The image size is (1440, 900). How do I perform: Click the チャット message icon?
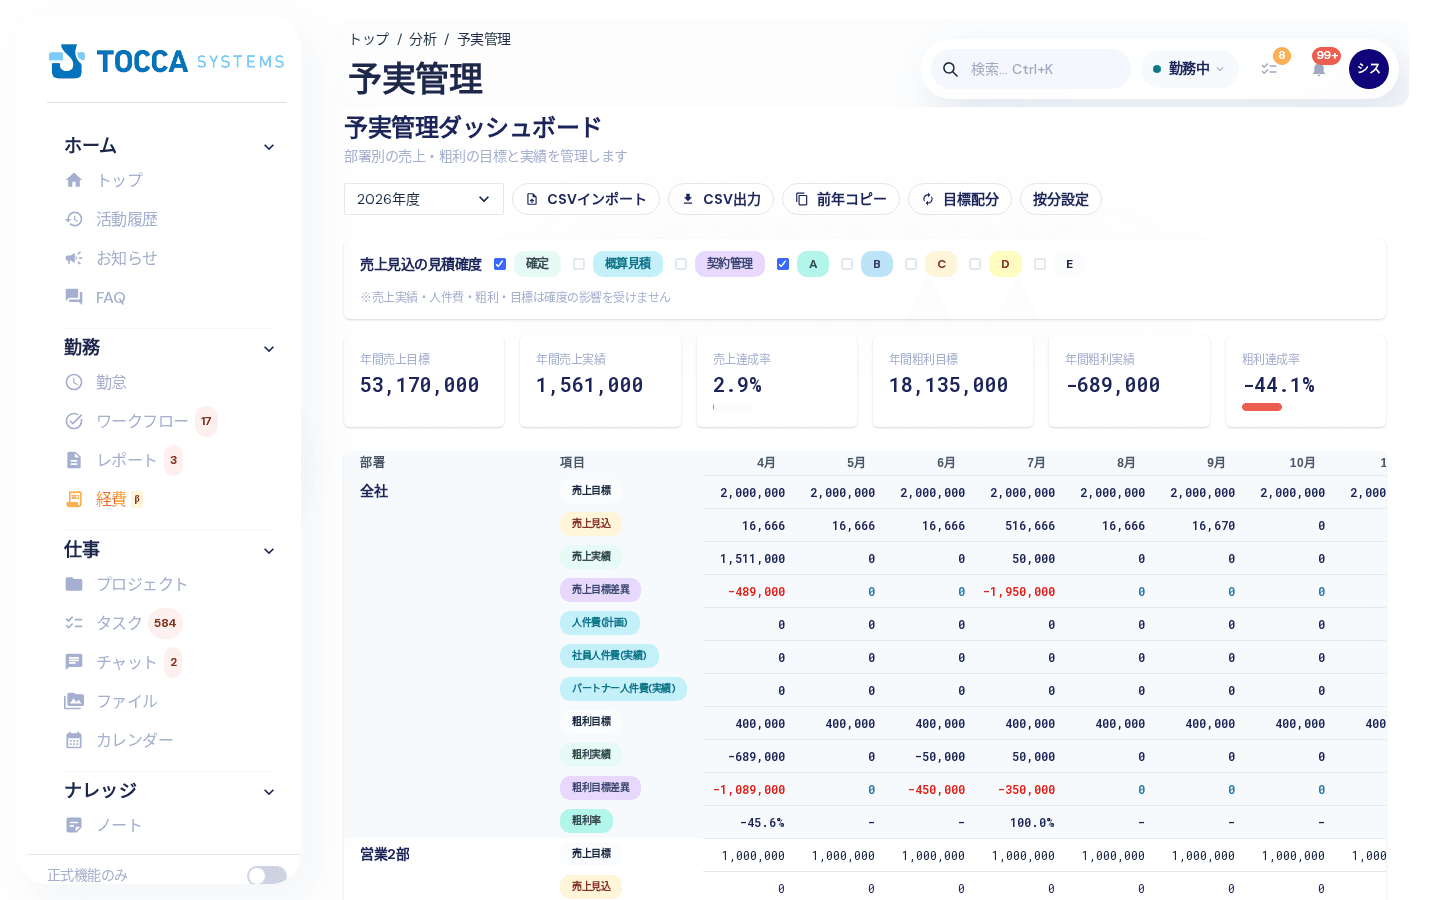click(74, 662)
